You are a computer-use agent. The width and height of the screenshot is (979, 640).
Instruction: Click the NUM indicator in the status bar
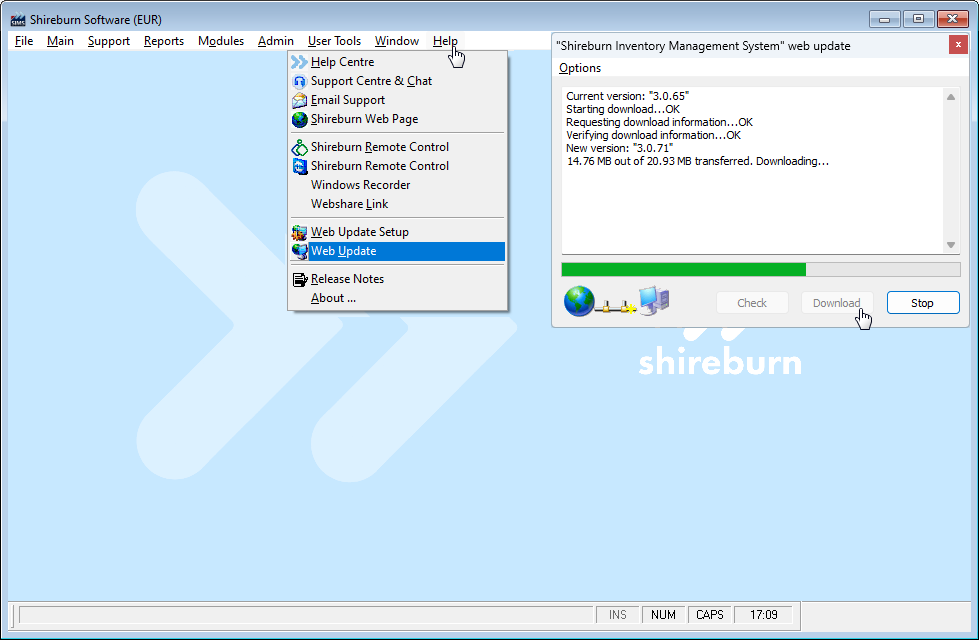pyautogui.click(x=663, y=615)
